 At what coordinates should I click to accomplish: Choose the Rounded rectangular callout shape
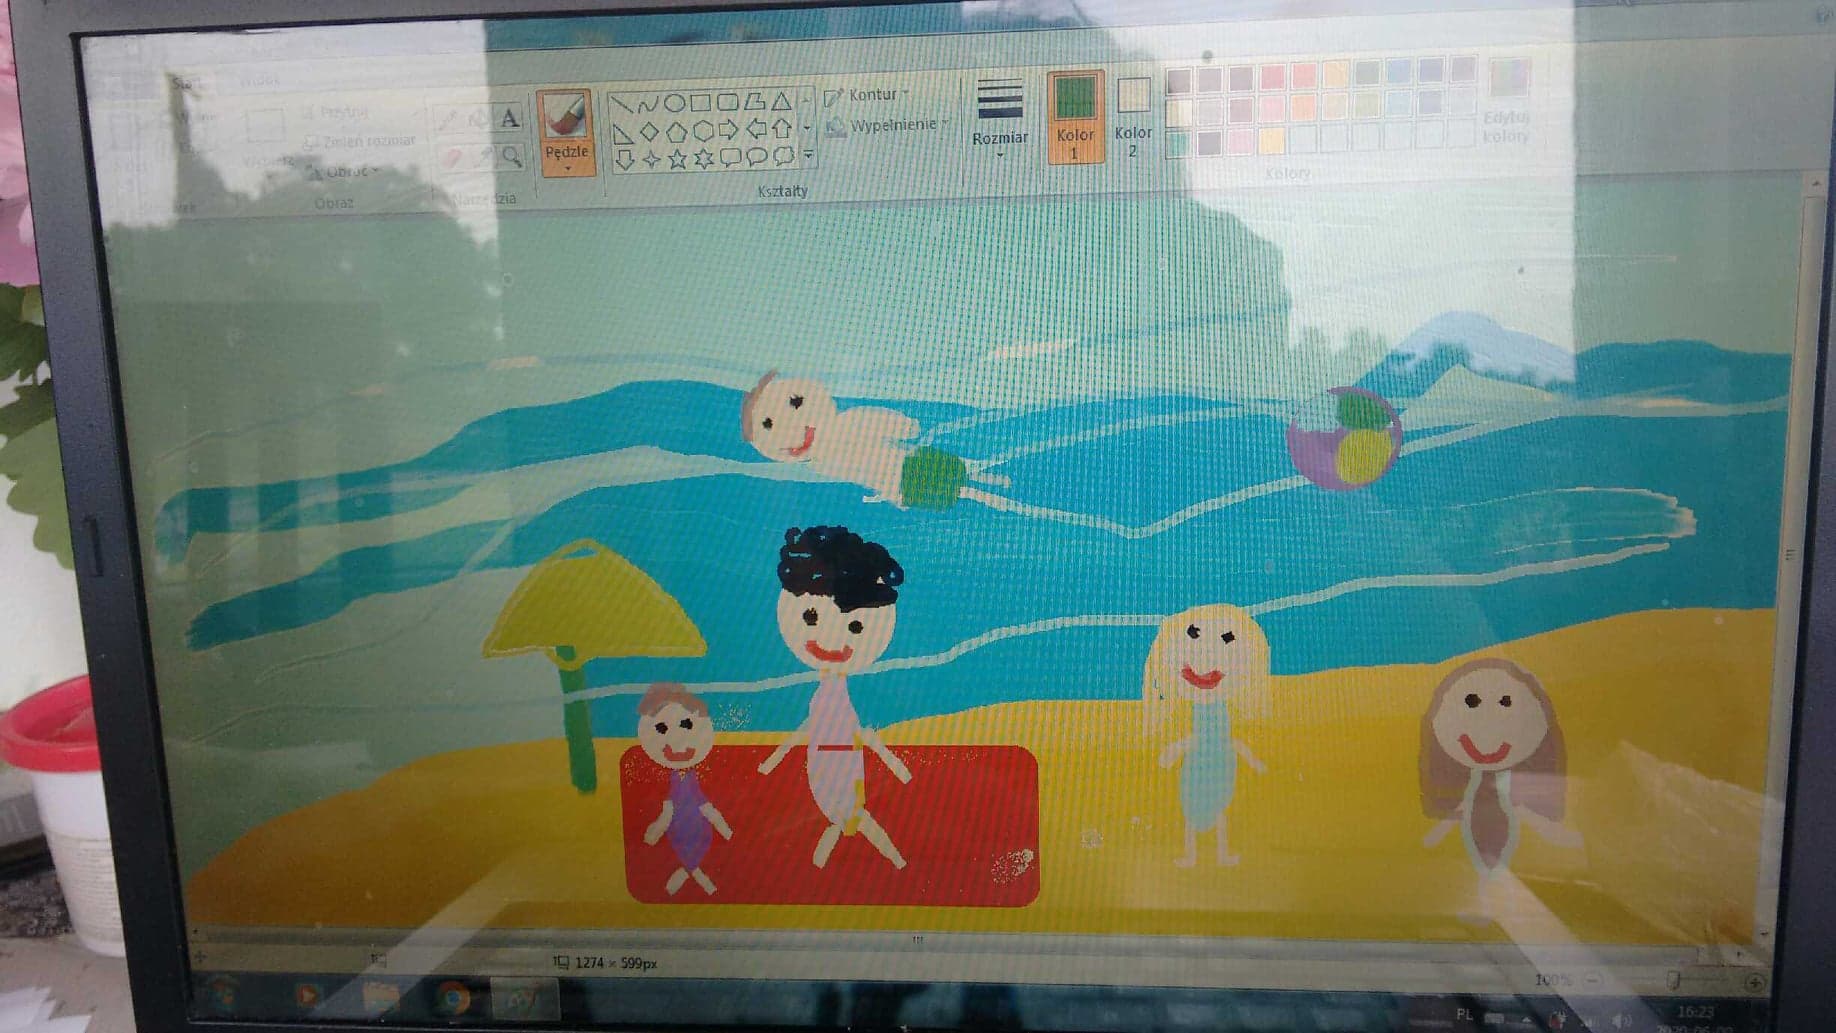pos(731,157)
